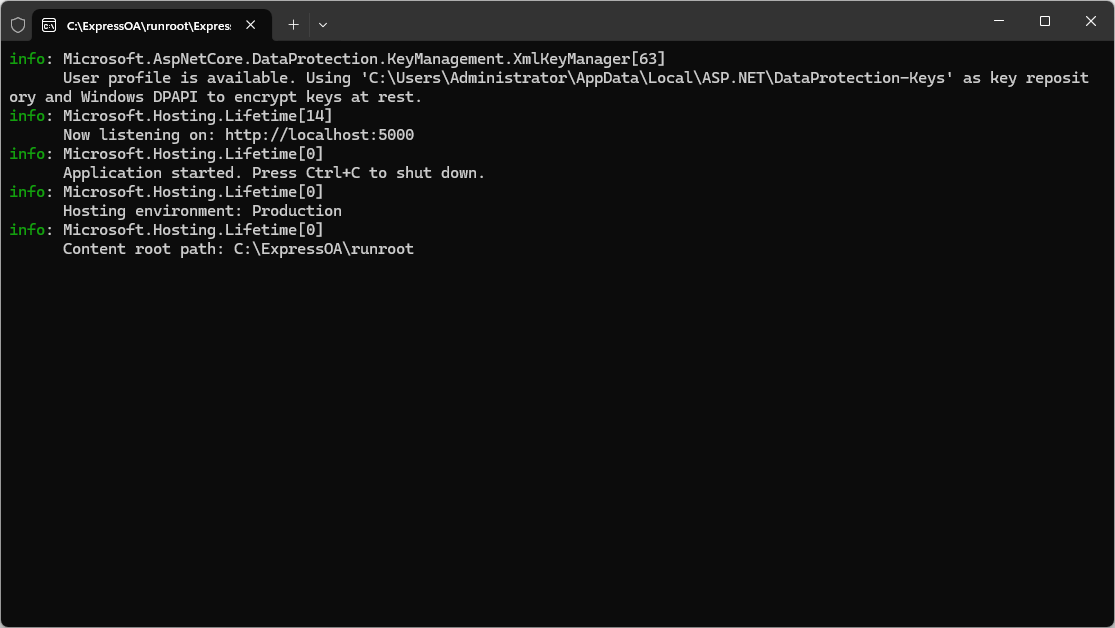
Task: Open a new tab with the plus icon
Action: [293, 24]
